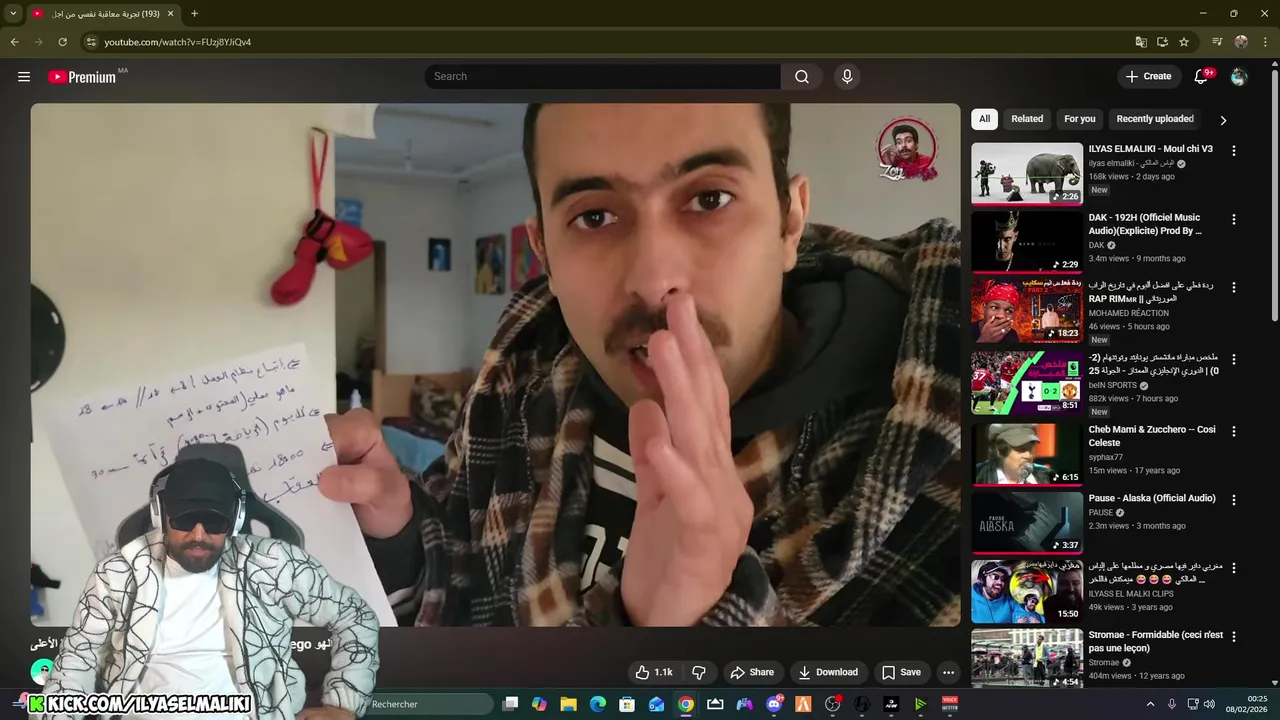Open media controls in Chrome toolbar
Viewport: 1280px width, 720px height.
click(x=1217, y=42)
